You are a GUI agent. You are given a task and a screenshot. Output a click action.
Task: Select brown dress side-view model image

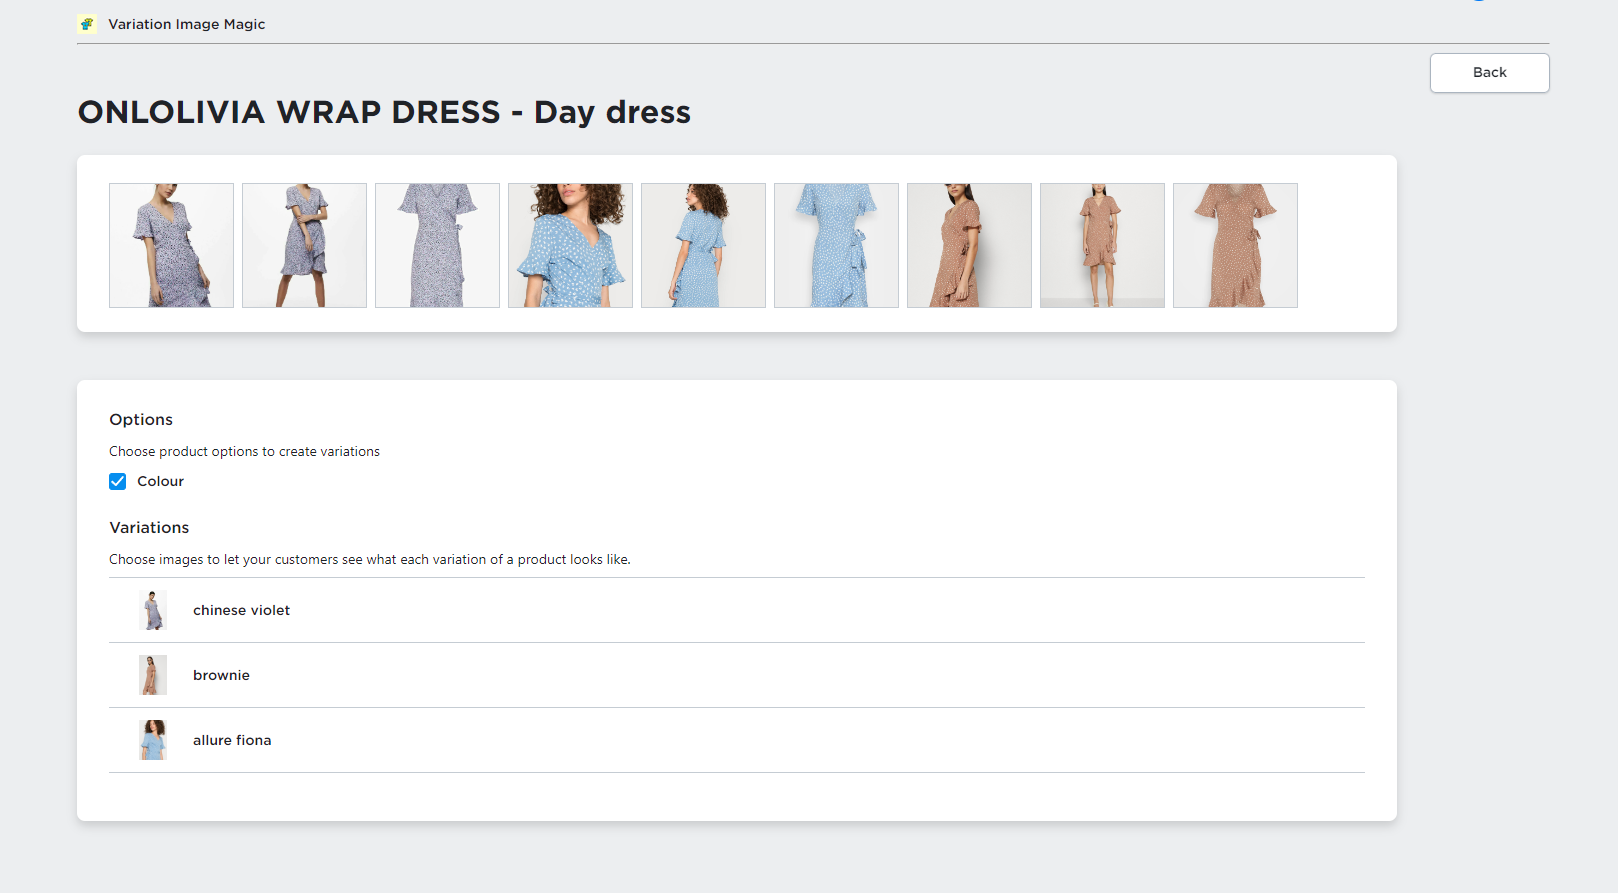pos(969,245)
